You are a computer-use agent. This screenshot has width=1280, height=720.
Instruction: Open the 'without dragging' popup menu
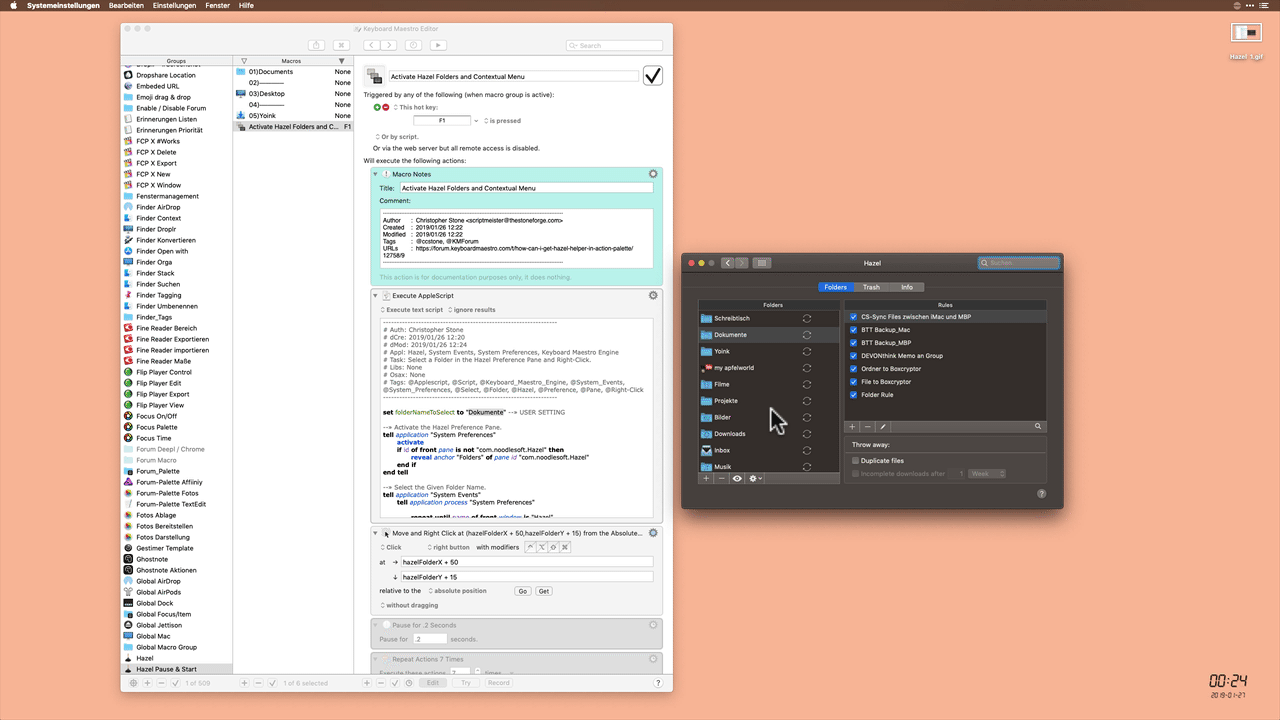pos(410,605)
